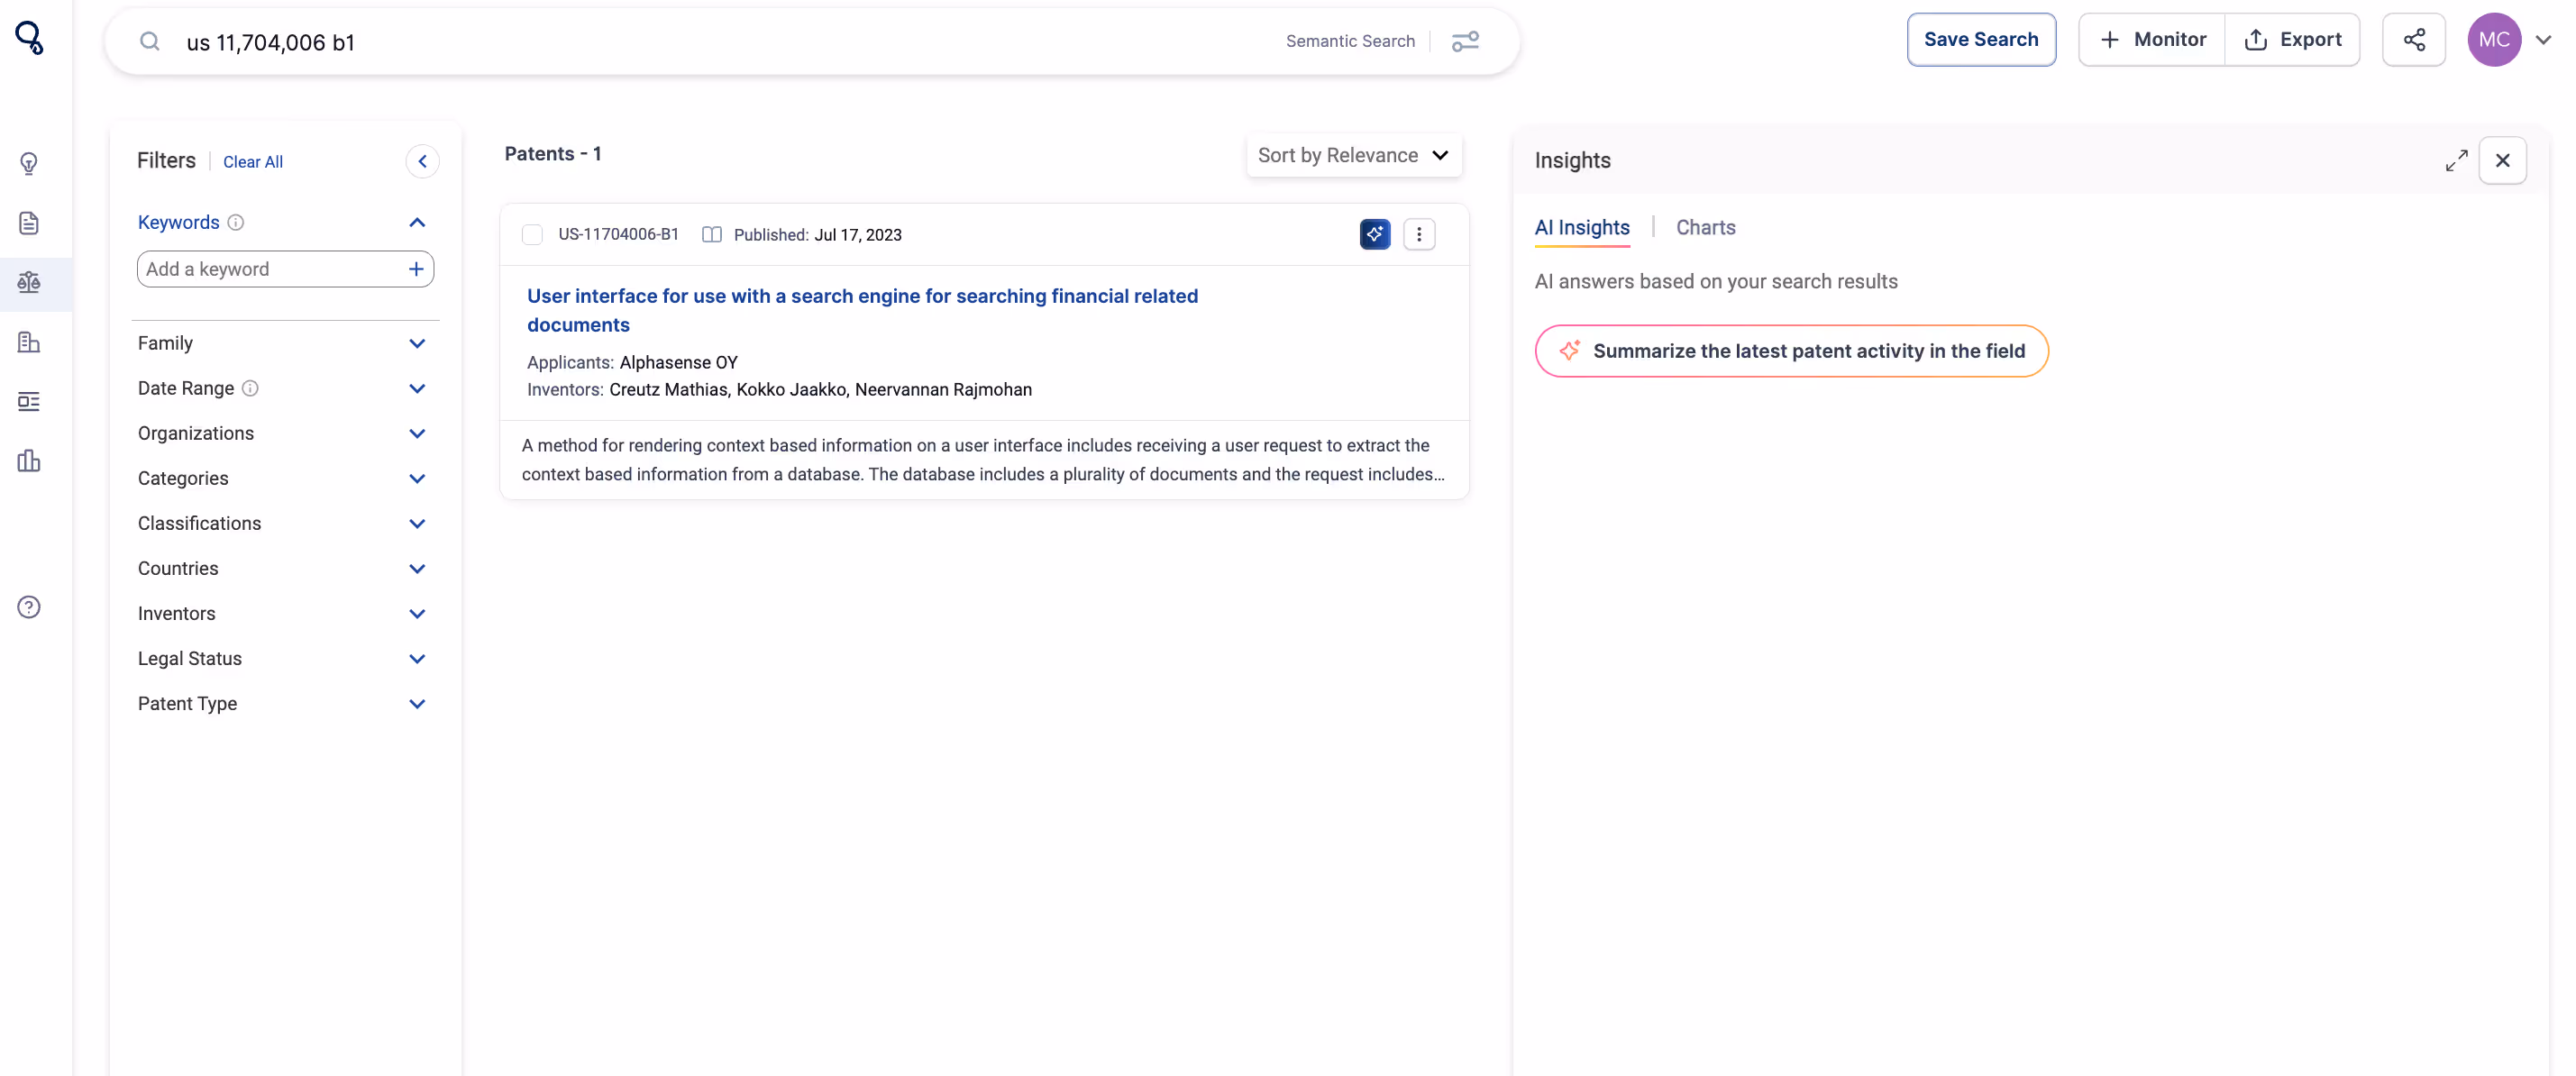Switch to the AI Insights tab
Viewport: 2576px width, 1076px height.
pos(1582,227)
